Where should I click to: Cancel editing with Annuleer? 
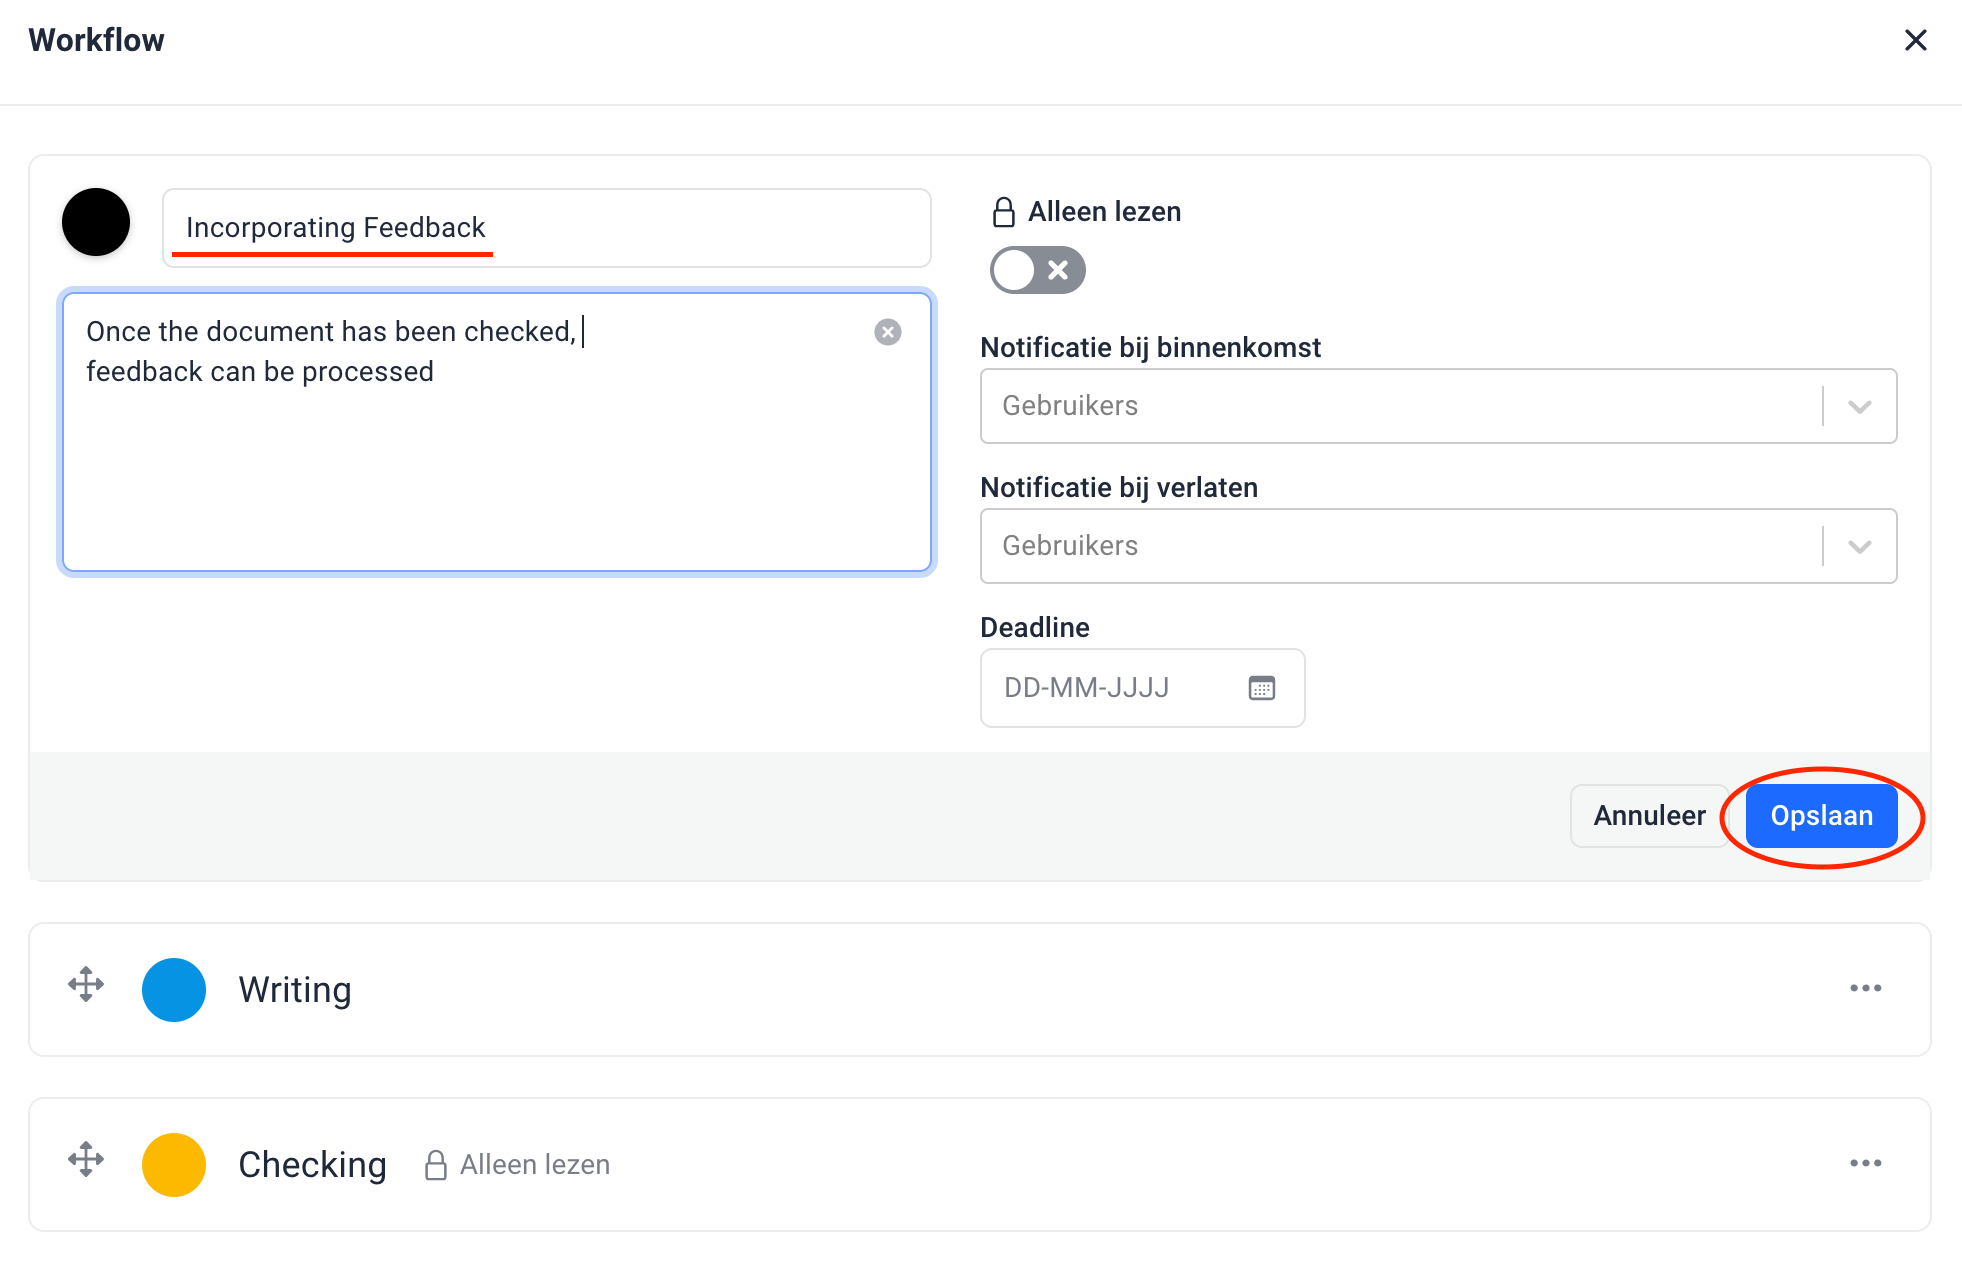click(1648, 816)
